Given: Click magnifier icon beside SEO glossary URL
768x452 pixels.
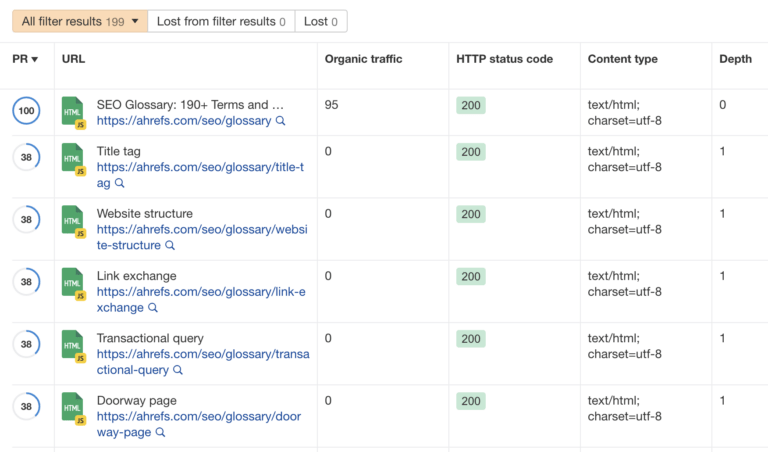Looking at the screenshot, I should tap(281, 121).
